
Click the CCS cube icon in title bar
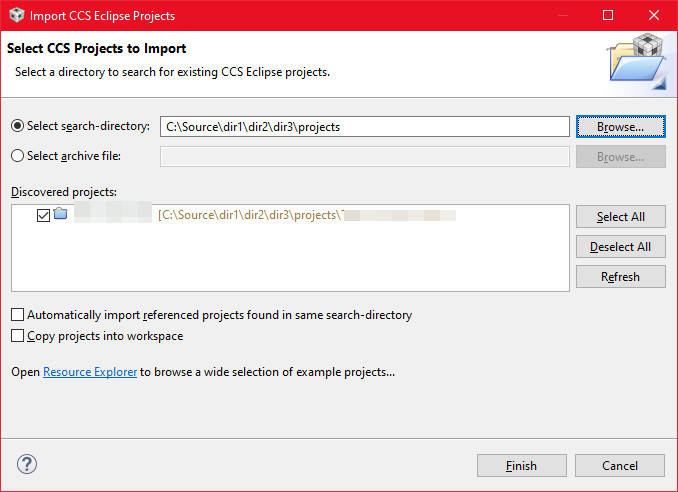16,15
